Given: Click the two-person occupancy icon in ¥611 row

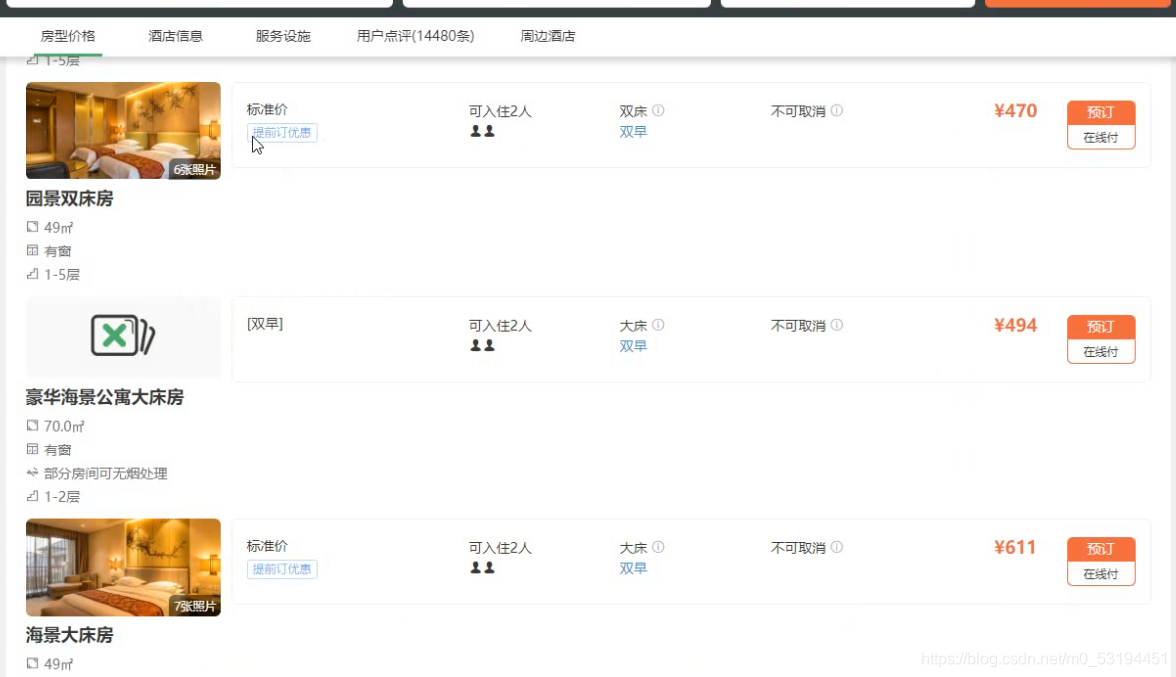Looking at the screenshot, I should 482,568.
